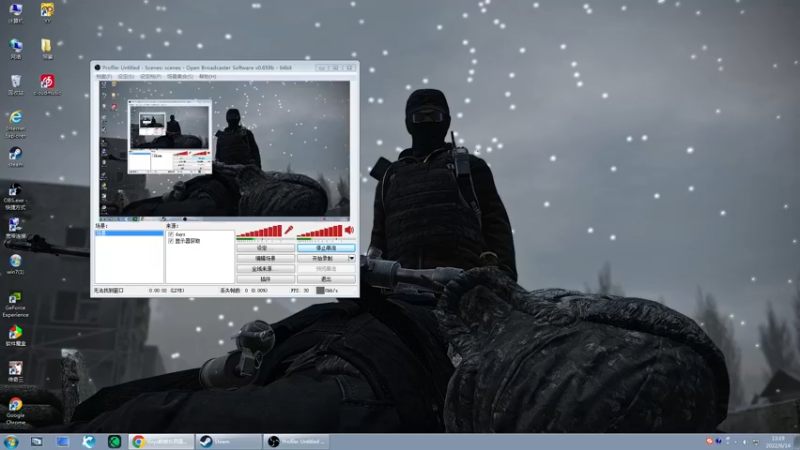Viewport: 800px width, 450px height.
Task: Open the 帮助(H) menu in OBS
Action: click(x=207, y=77)
